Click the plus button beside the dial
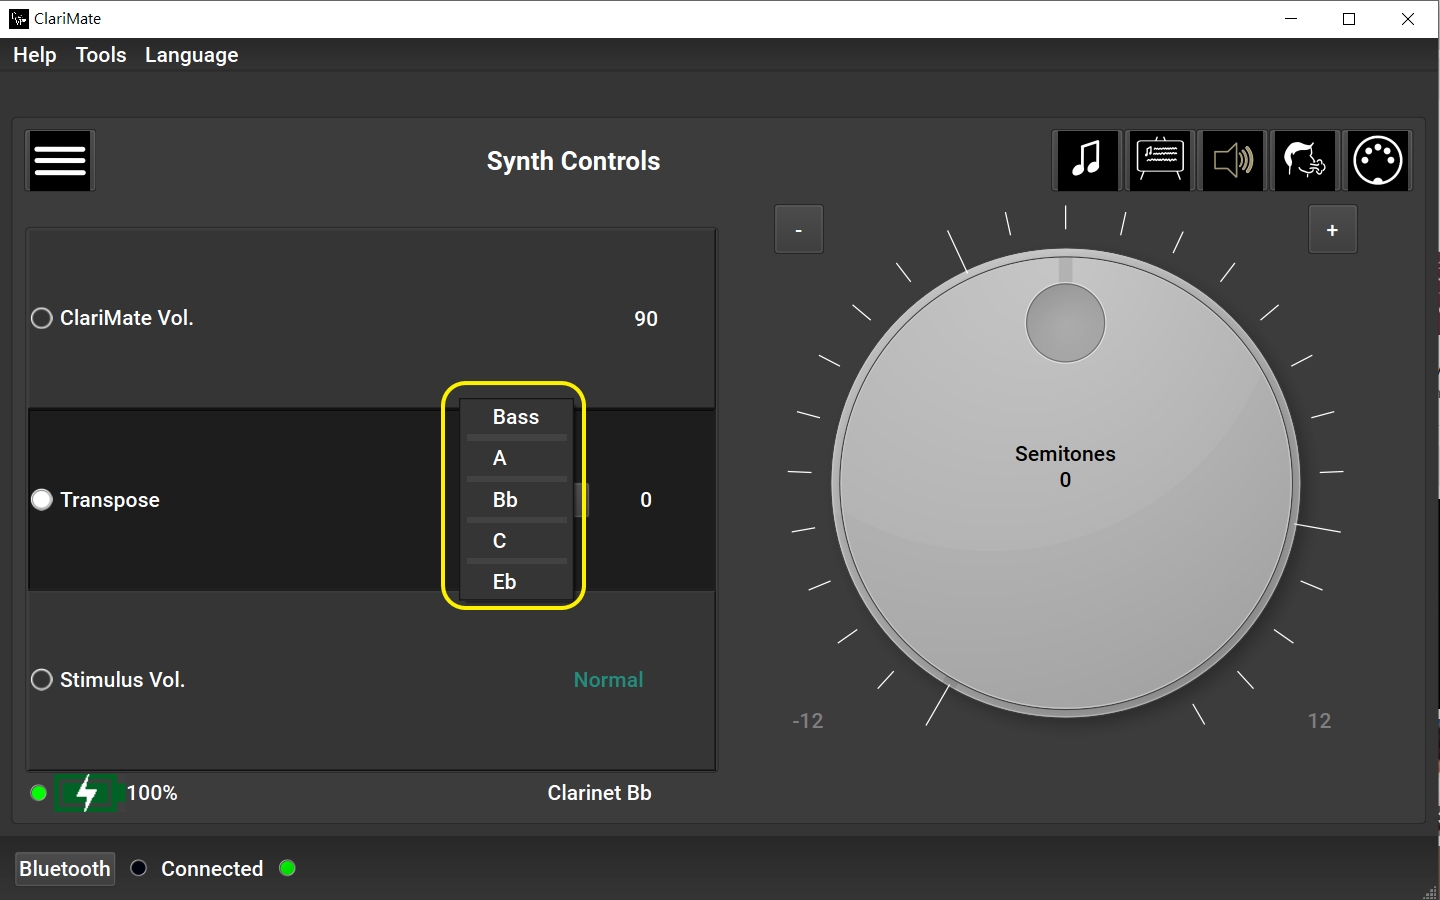This screenshot has height=900, width=1440. pos(1332,230)
